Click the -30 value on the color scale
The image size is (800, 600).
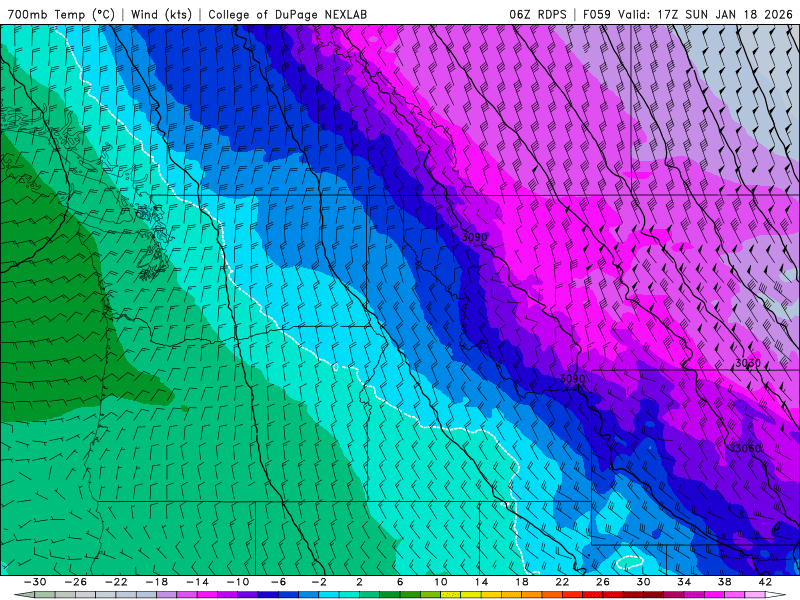35,582
